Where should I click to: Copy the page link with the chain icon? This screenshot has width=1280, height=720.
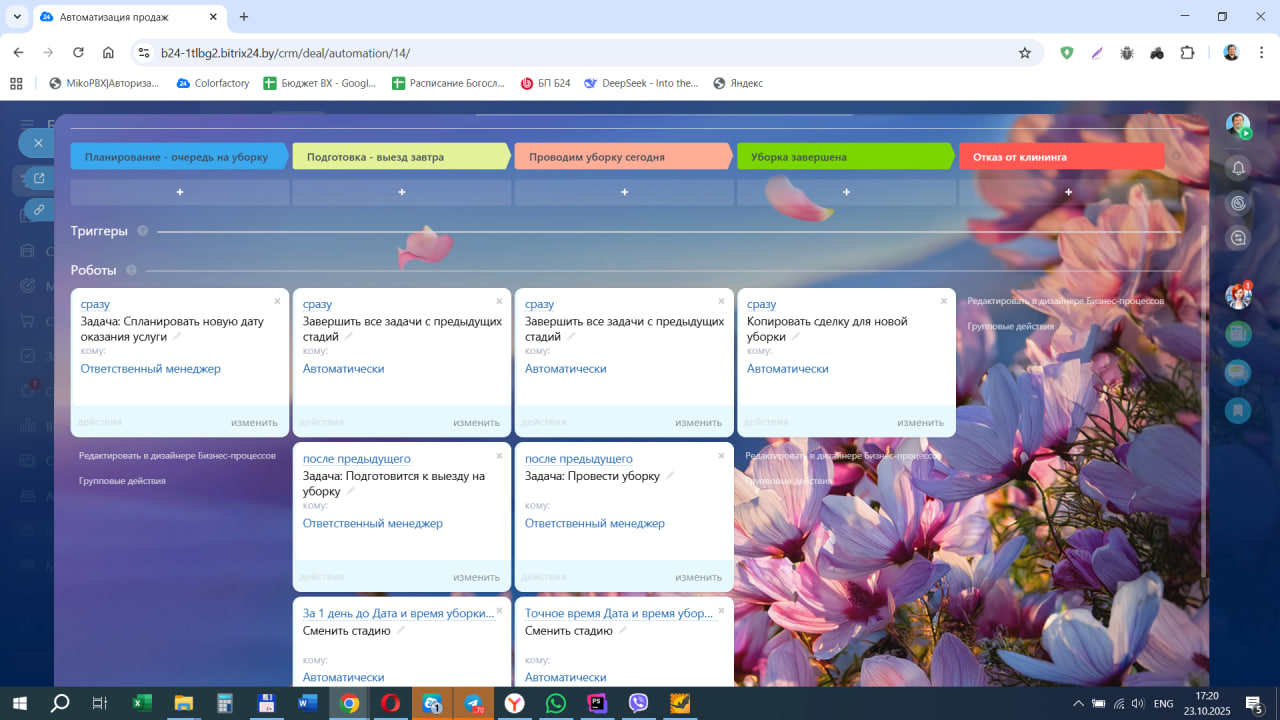pos(39,210)
